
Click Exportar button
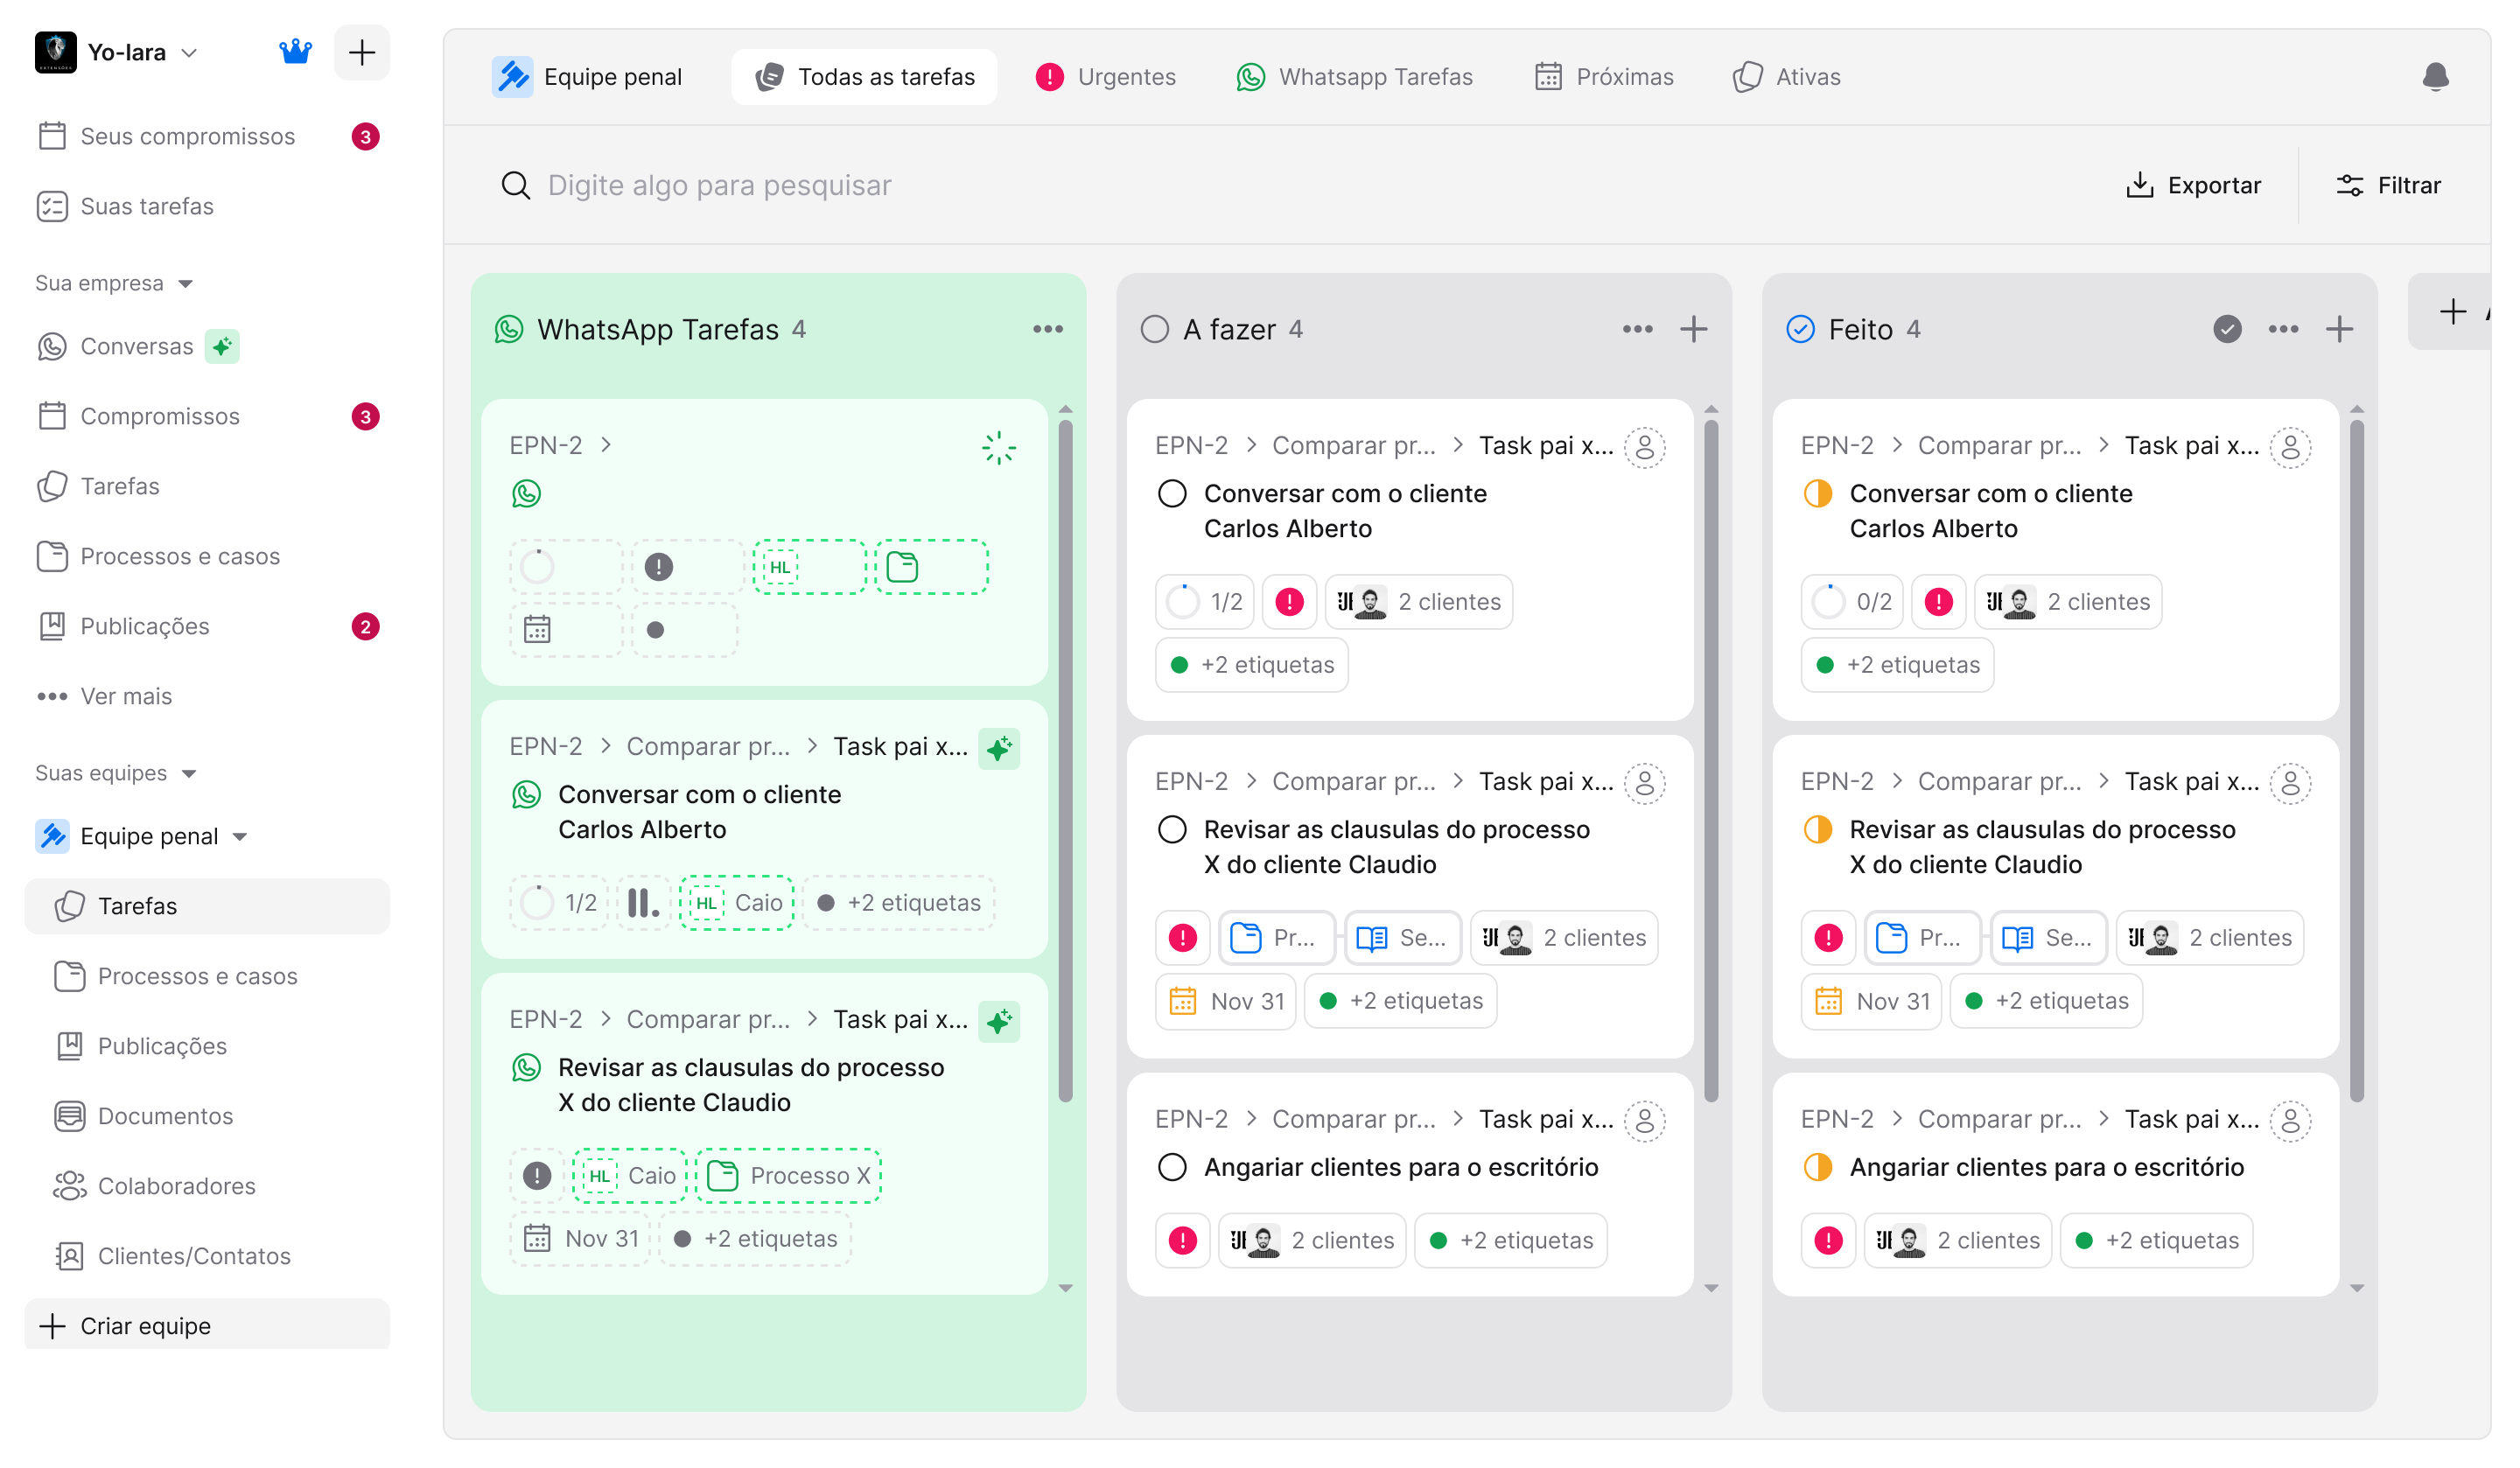[x=2192, y=185]
